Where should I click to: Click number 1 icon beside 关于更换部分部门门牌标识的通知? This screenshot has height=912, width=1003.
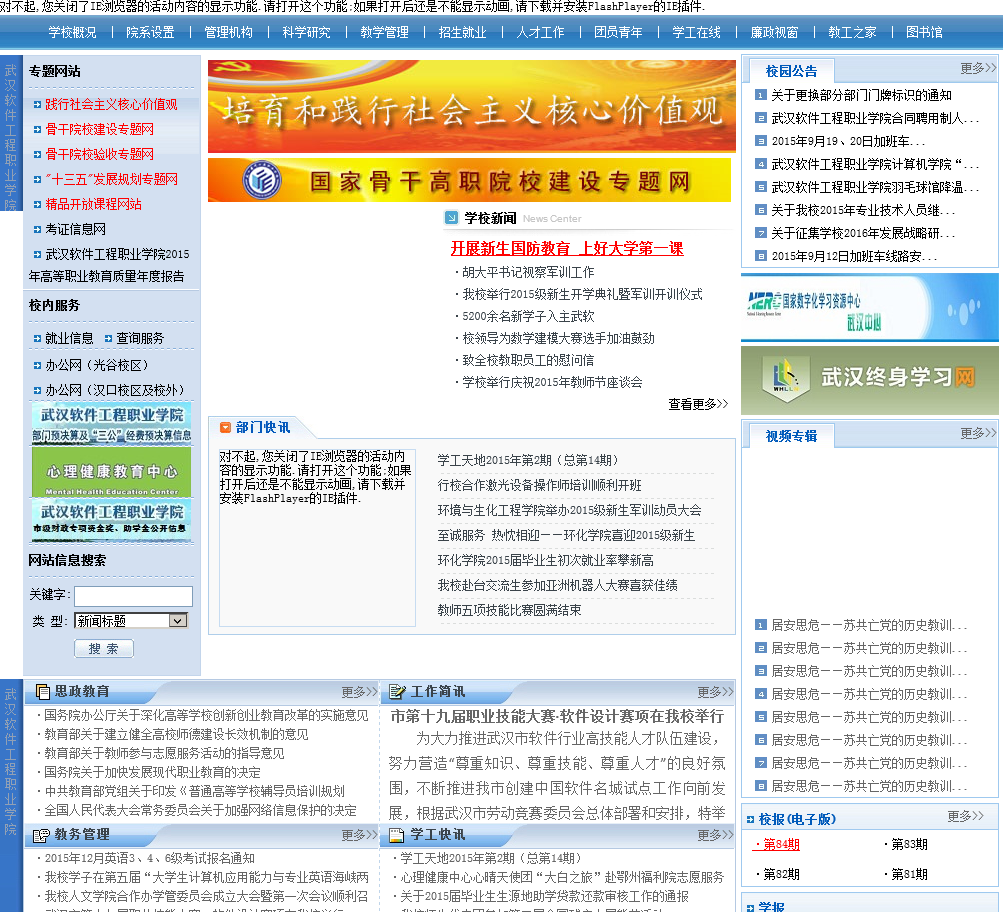coord(761,95)
